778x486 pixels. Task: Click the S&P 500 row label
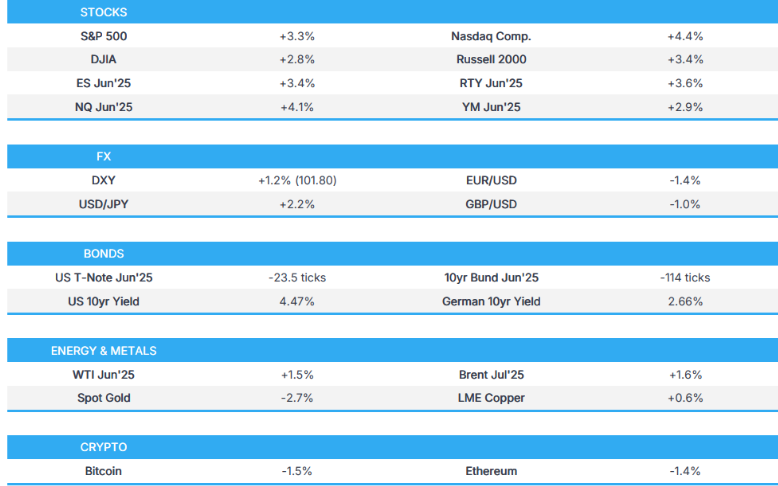tap(103, 36)
